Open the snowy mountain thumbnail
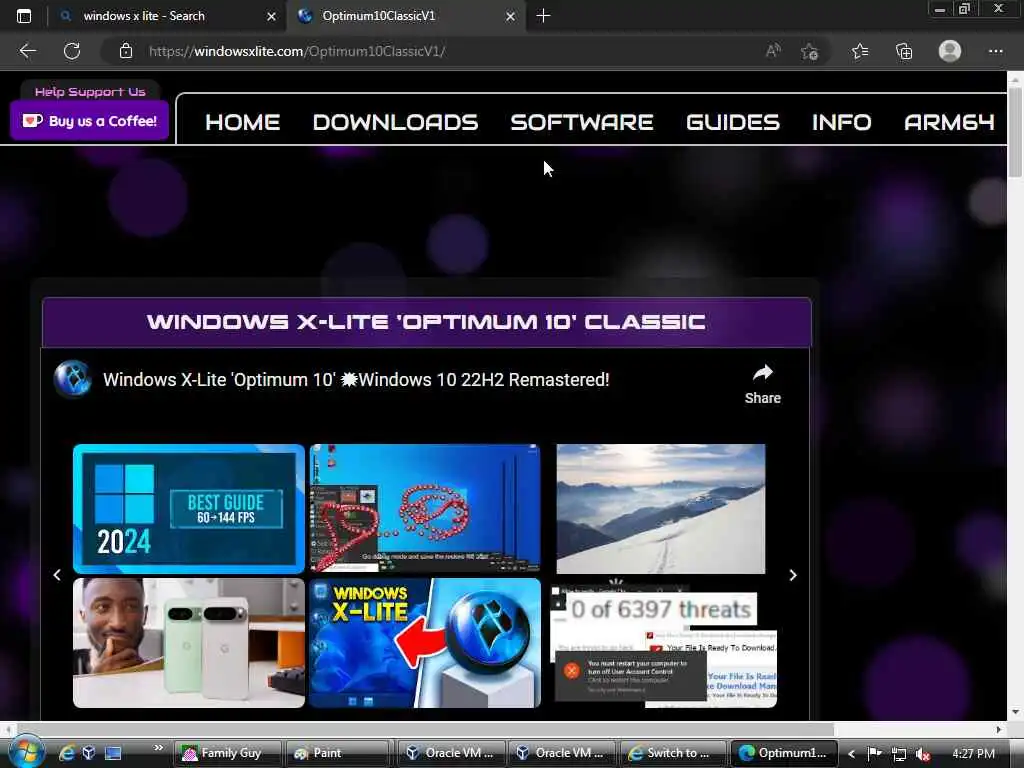The width and height of the screenshot is (1024, 768). click(x=661, y=509)
